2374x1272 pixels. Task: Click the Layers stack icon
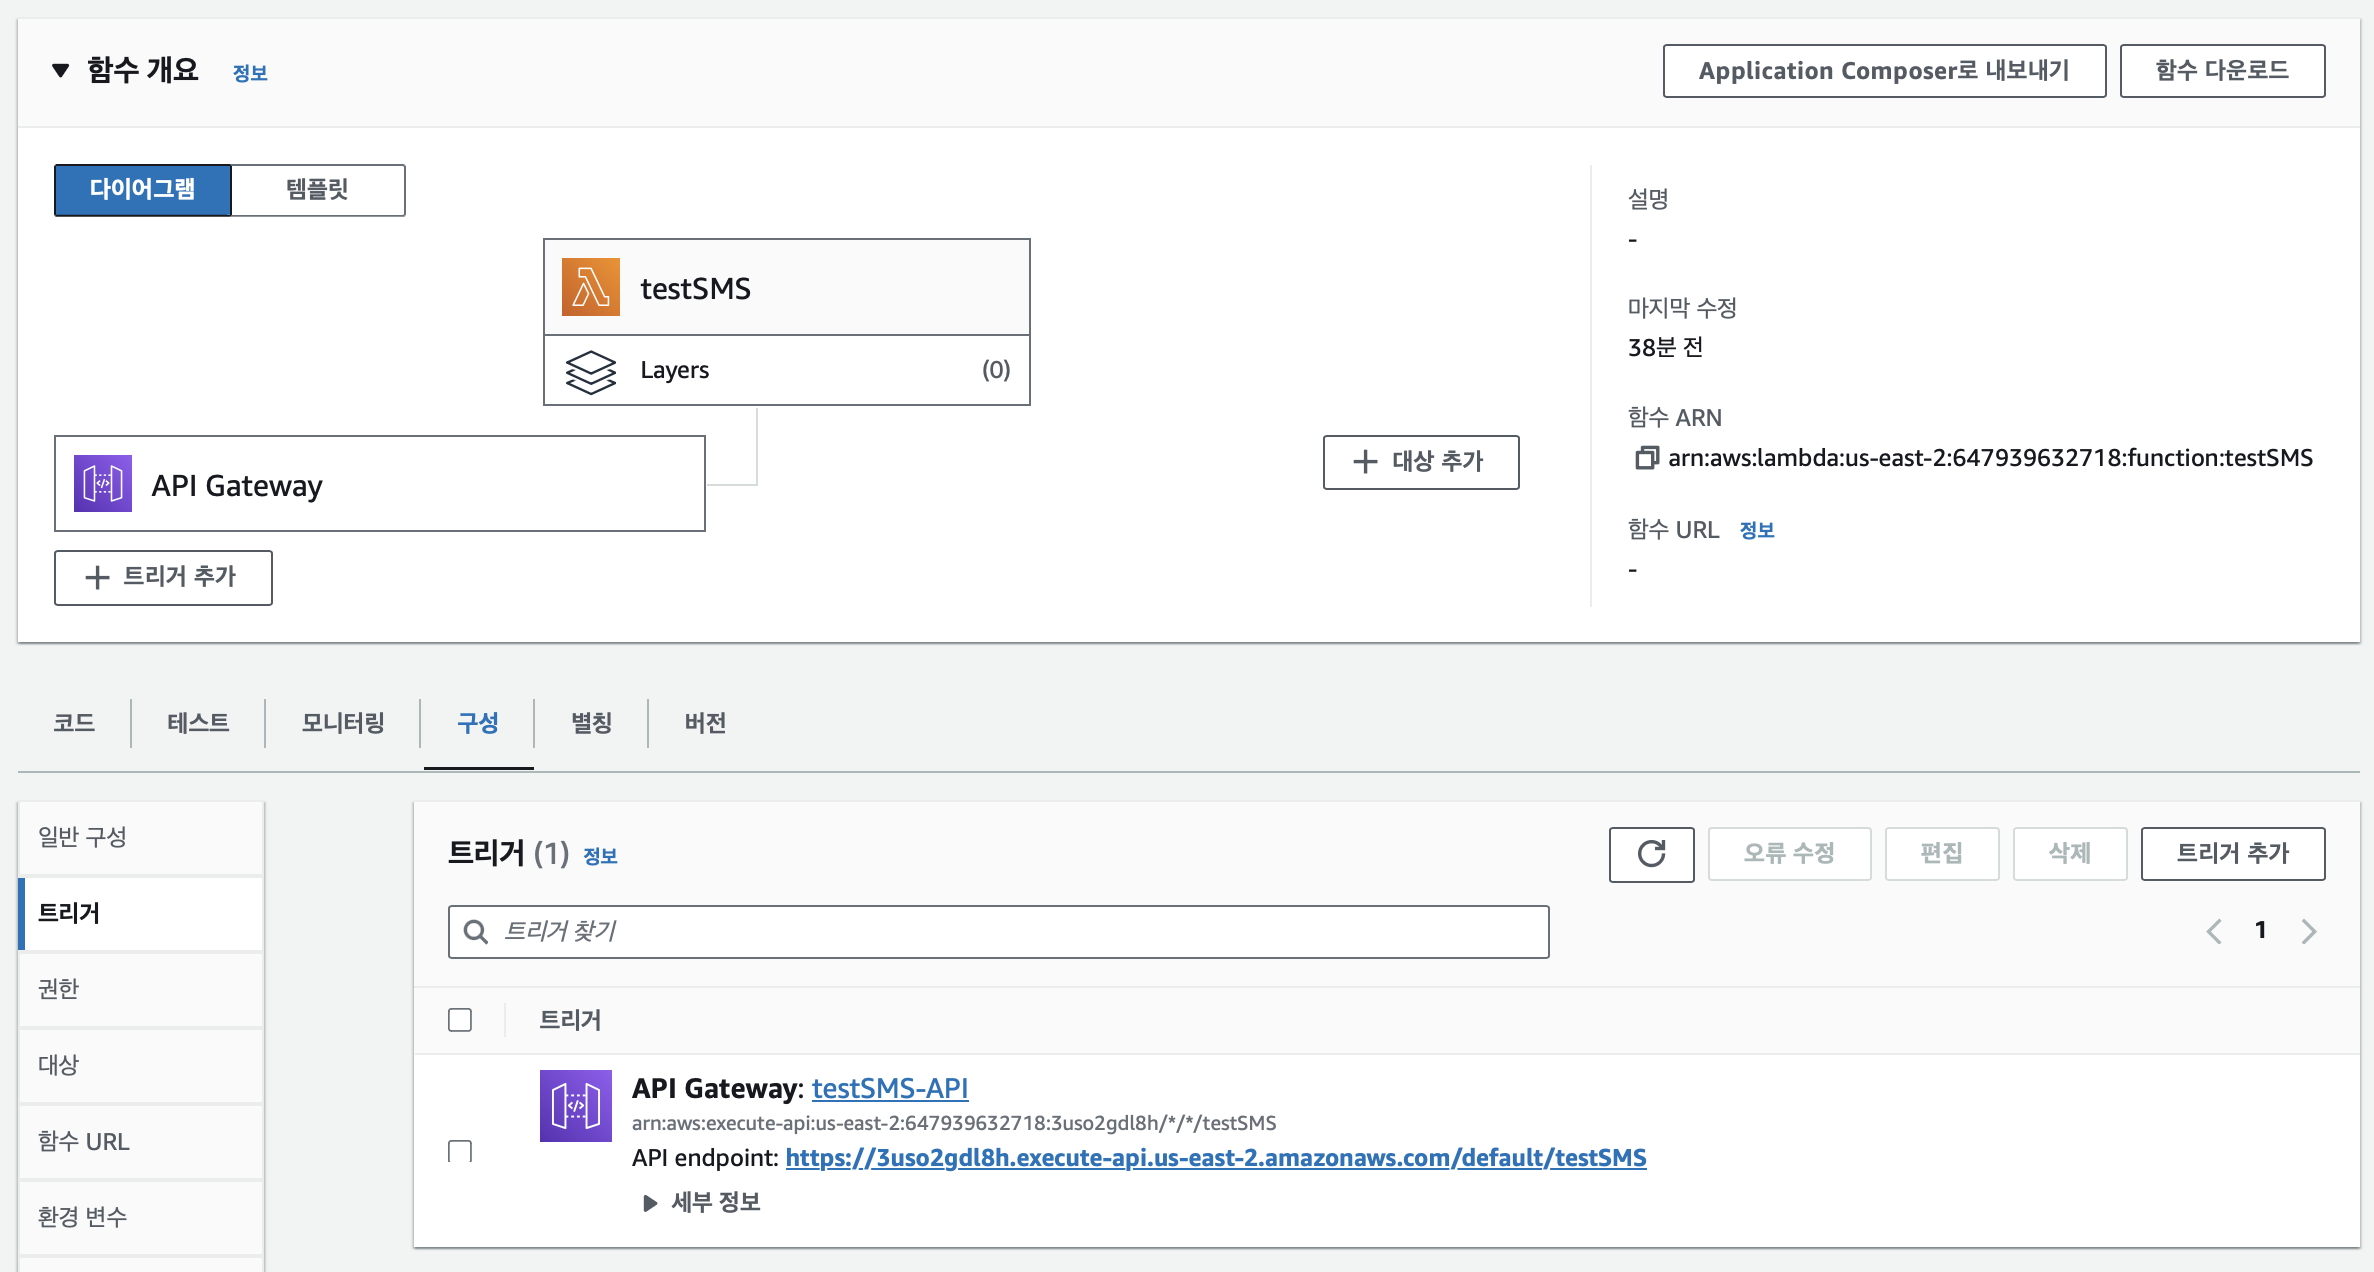click(x=590, y=371)
